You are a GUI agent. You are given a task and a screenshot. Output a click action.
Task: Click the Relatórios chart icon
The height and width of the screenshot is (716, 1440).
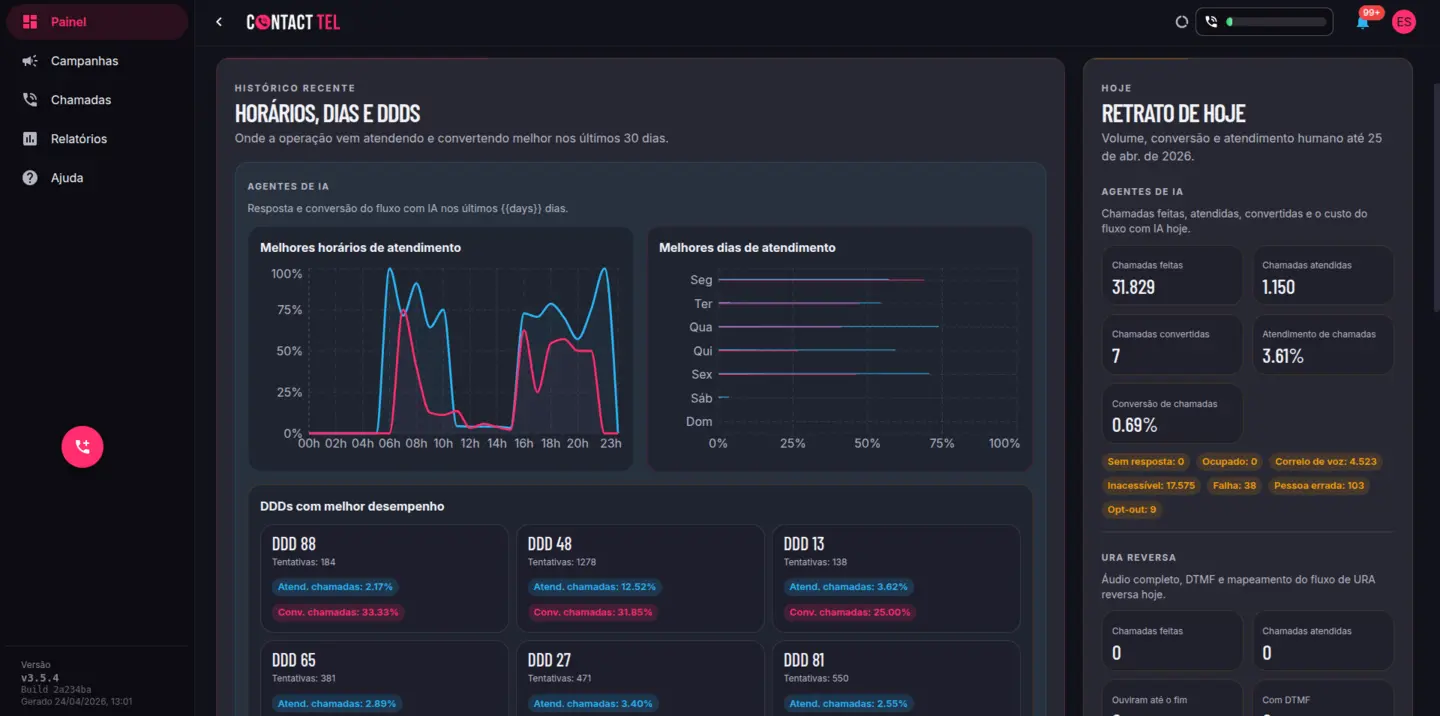[x=30, y=139]
